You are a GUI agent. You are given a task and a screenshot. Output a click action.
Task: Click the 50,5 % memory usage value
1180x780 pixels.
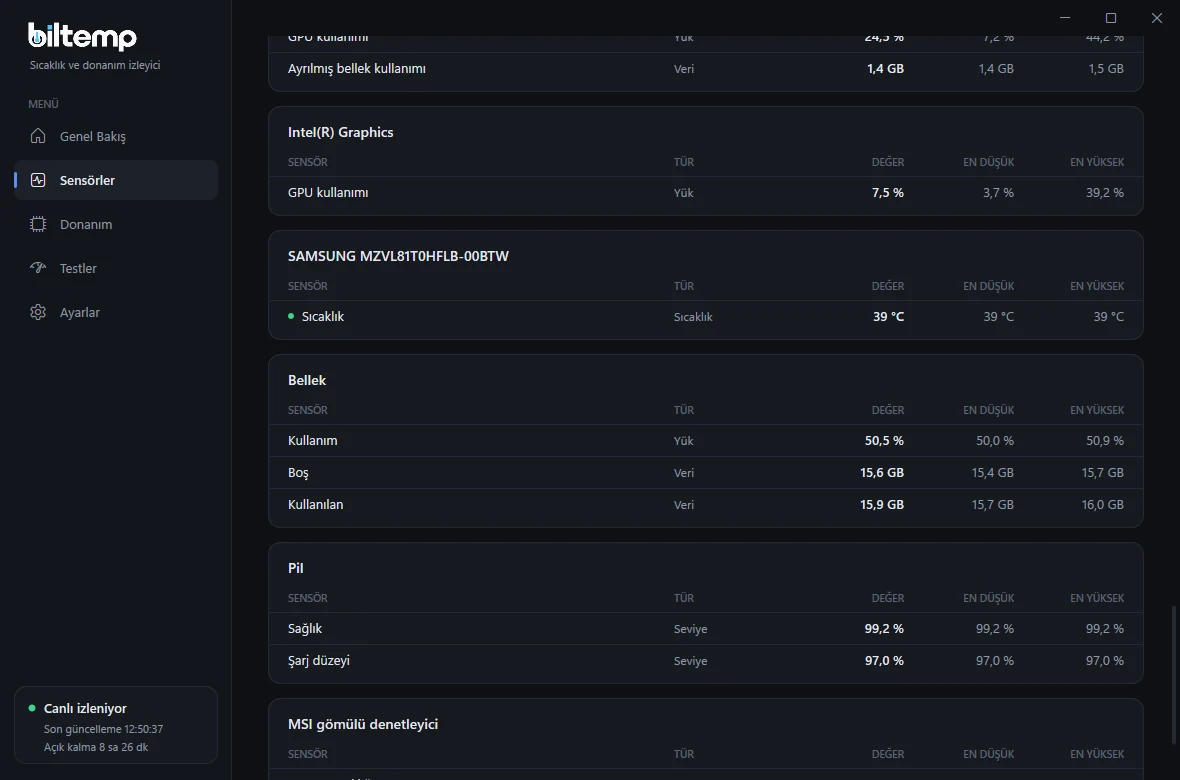point(884,440)
